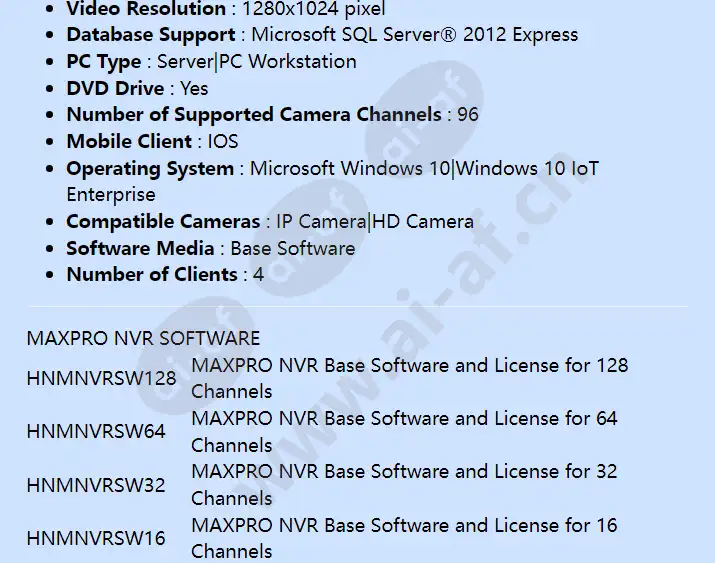715x563 pixels.
Task: Select the Database Support label
Action: 150,35
